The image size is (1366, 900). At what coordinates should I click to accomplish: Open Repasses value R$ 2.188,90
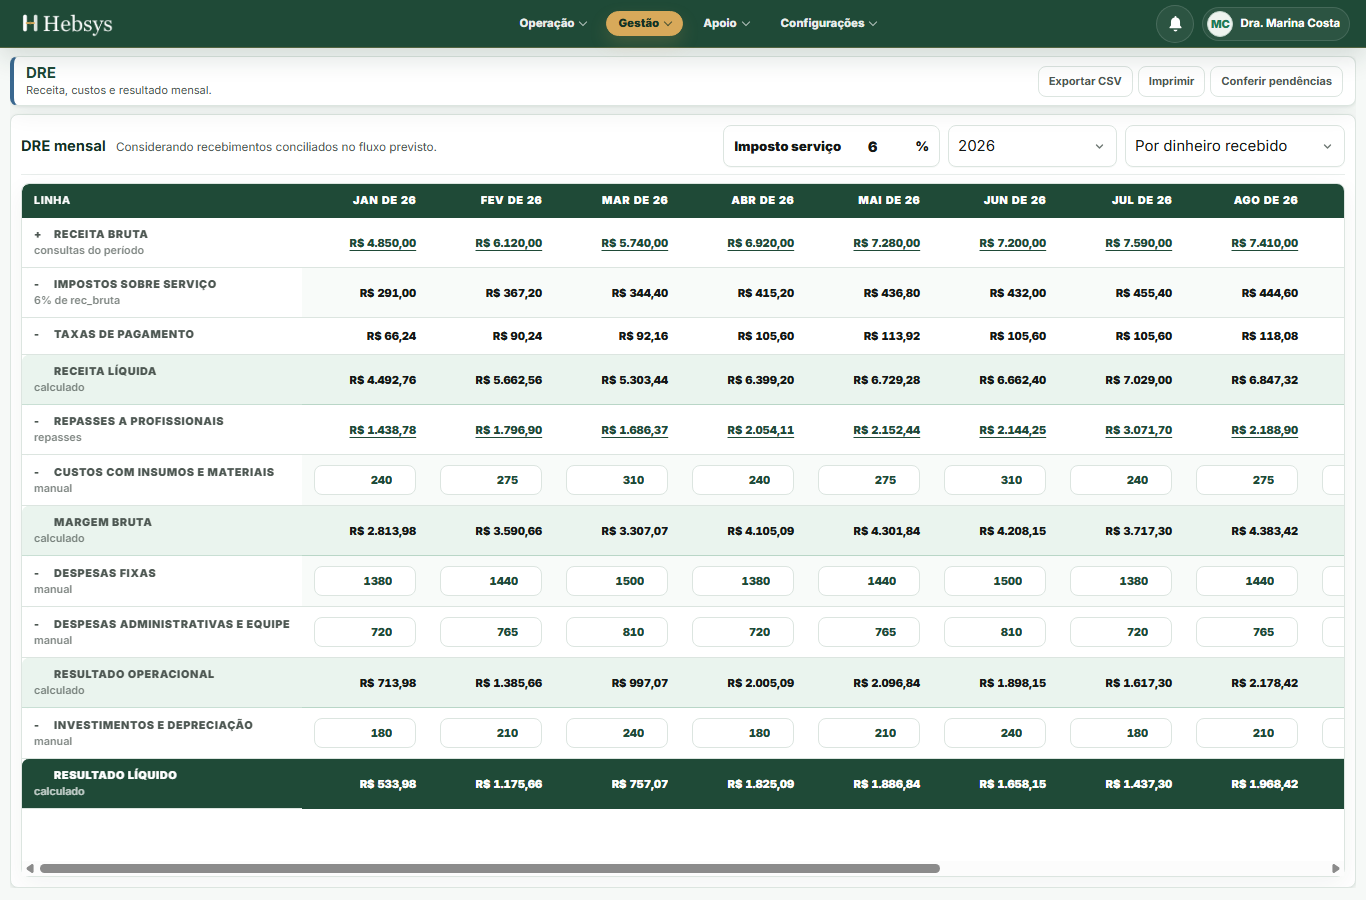pyautogui.click(x=1264, y=430)
